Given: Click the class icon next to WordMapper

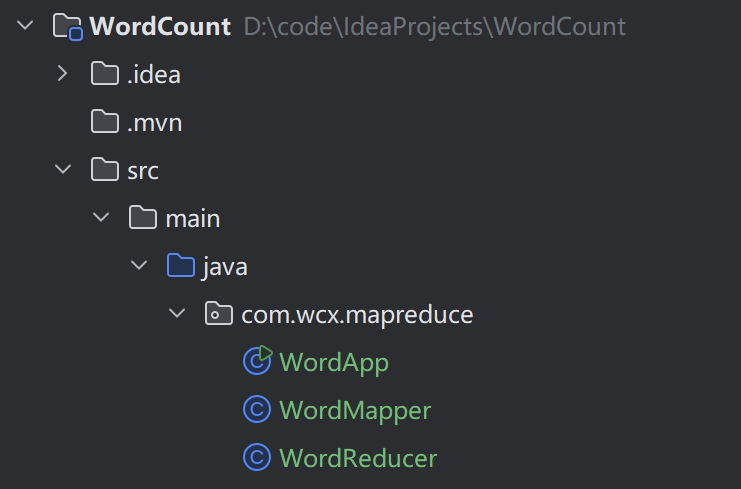Looking at the screenshot, I should [x=257, y=409].
